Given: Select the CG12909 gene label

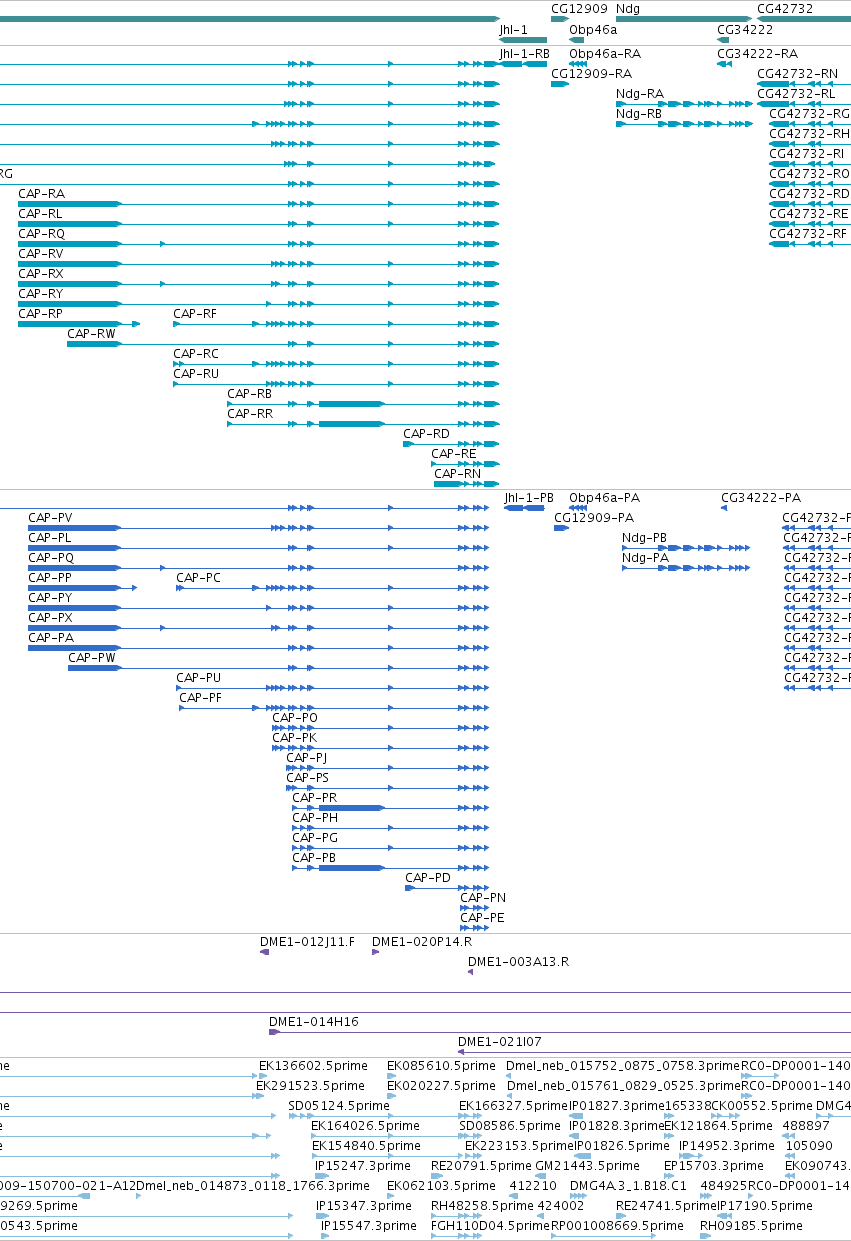Looking at the screenshot, I should click(x=579, y=8).
